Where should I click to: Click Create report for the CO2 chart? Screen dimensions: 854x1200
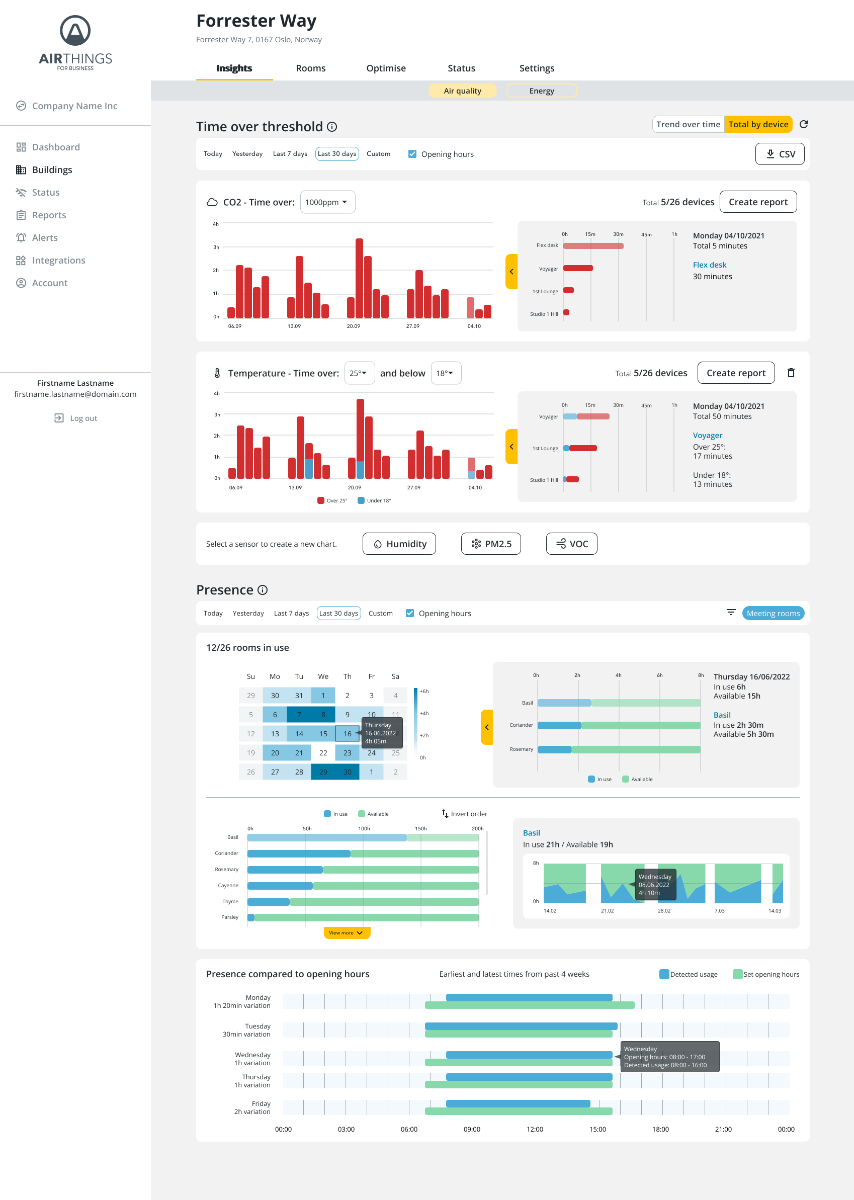[758, 202]
